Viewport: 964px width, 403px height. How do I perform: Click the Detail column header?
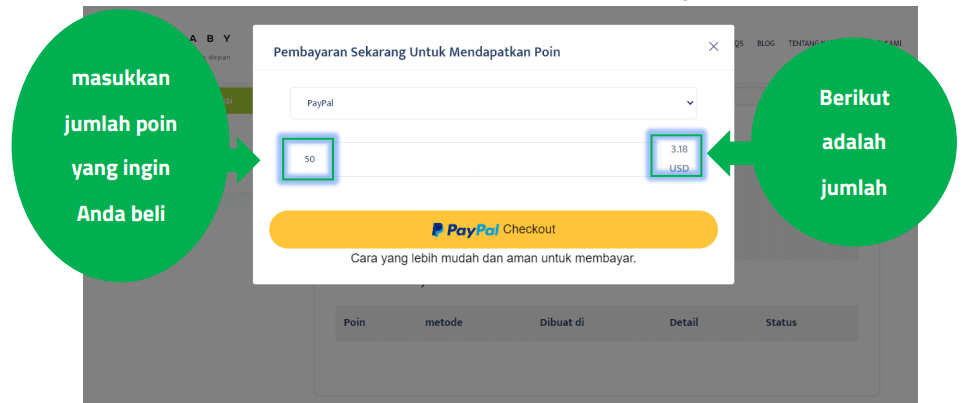(684, 323)
